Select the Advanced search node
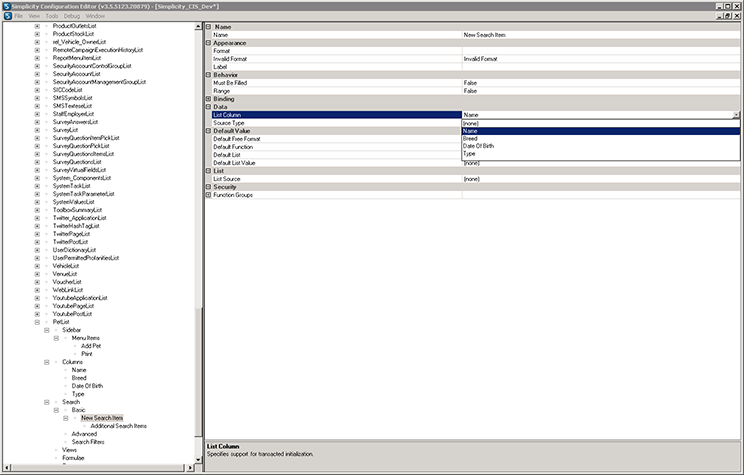 [84, 434]
